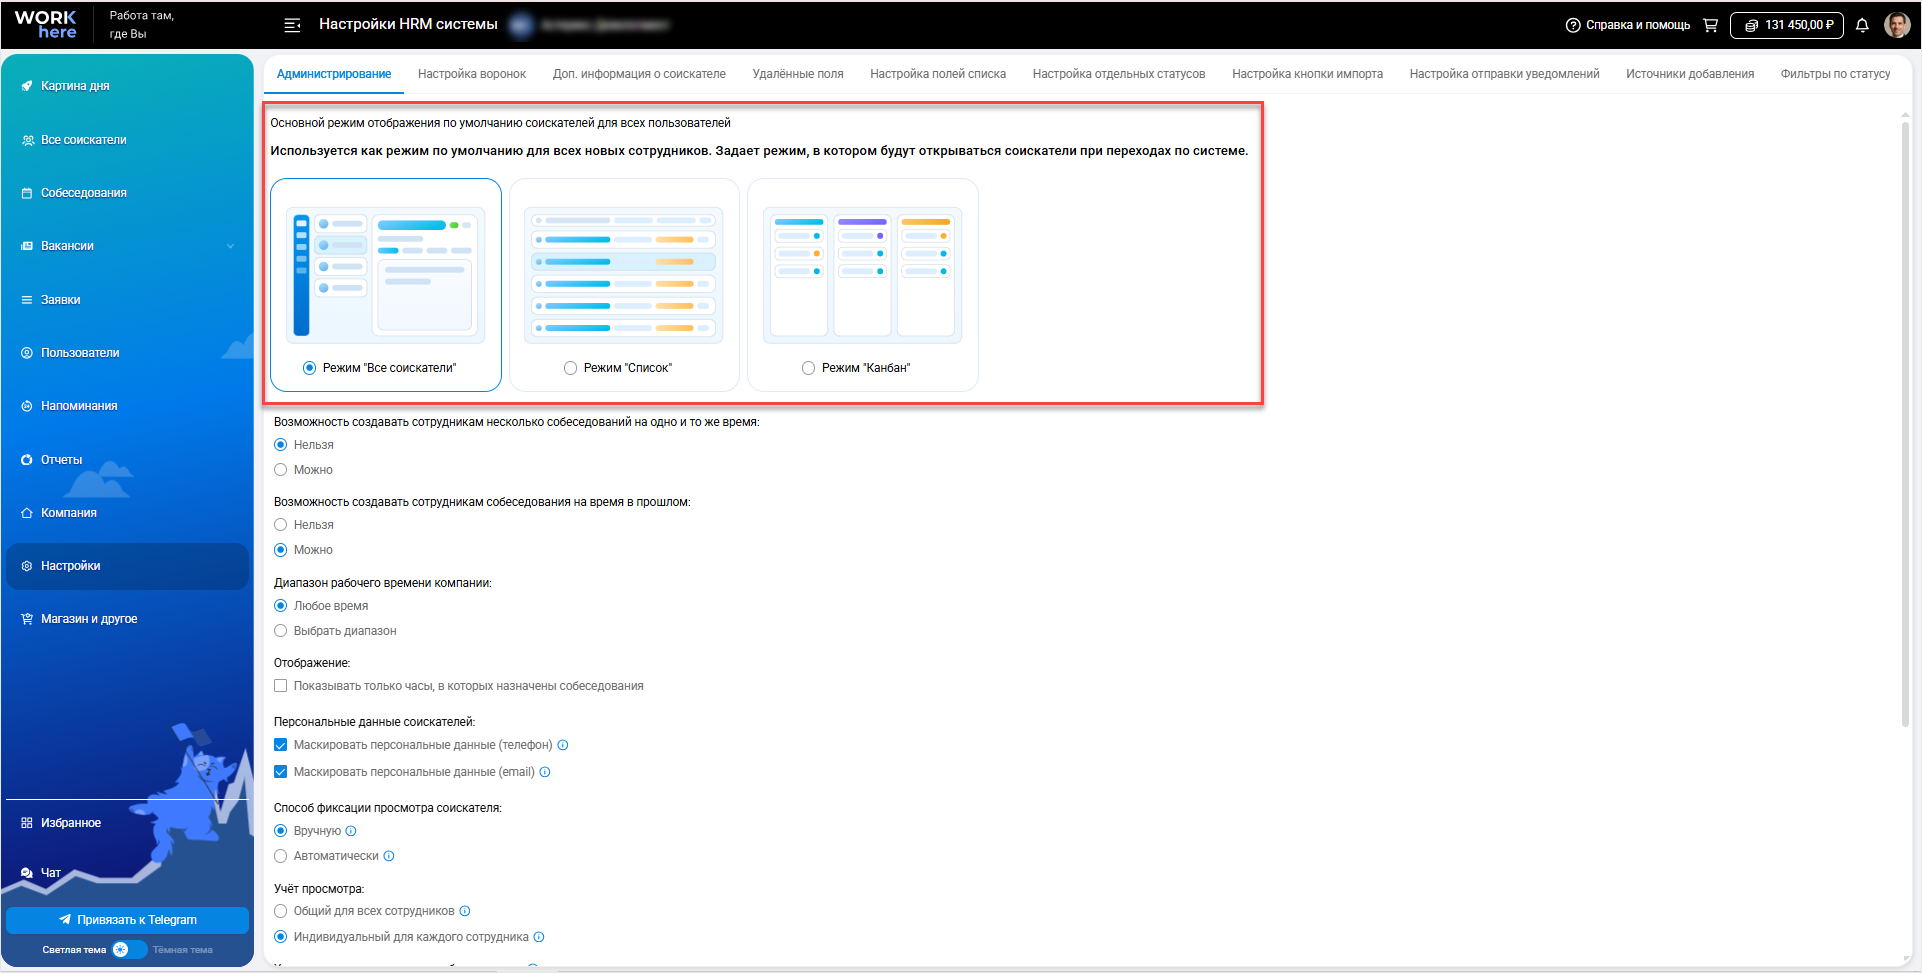Uncheck Маскировать персональные данные (телефон)
Image resolution: width=1922 pixels, height=973 pixels.
pos(281,745)
